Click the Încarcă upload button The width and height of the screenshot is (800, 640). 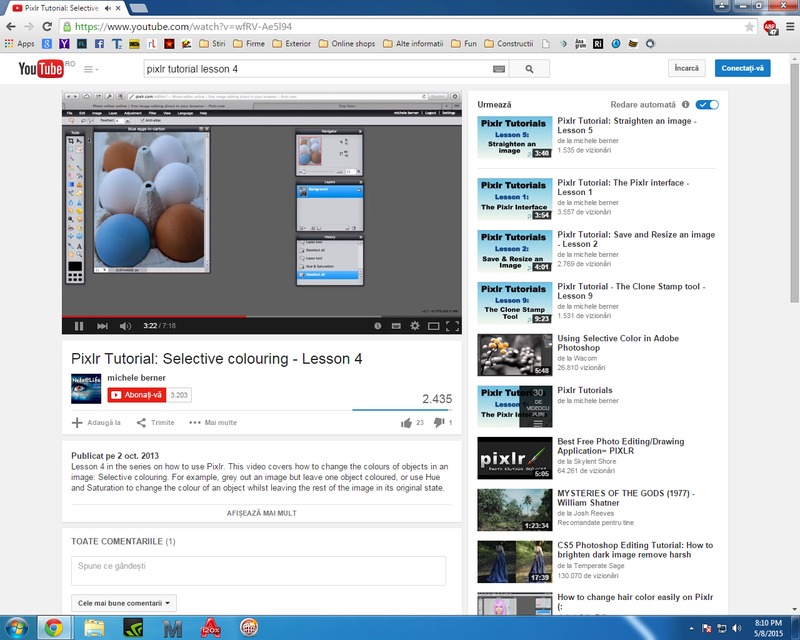coord(686,68)
